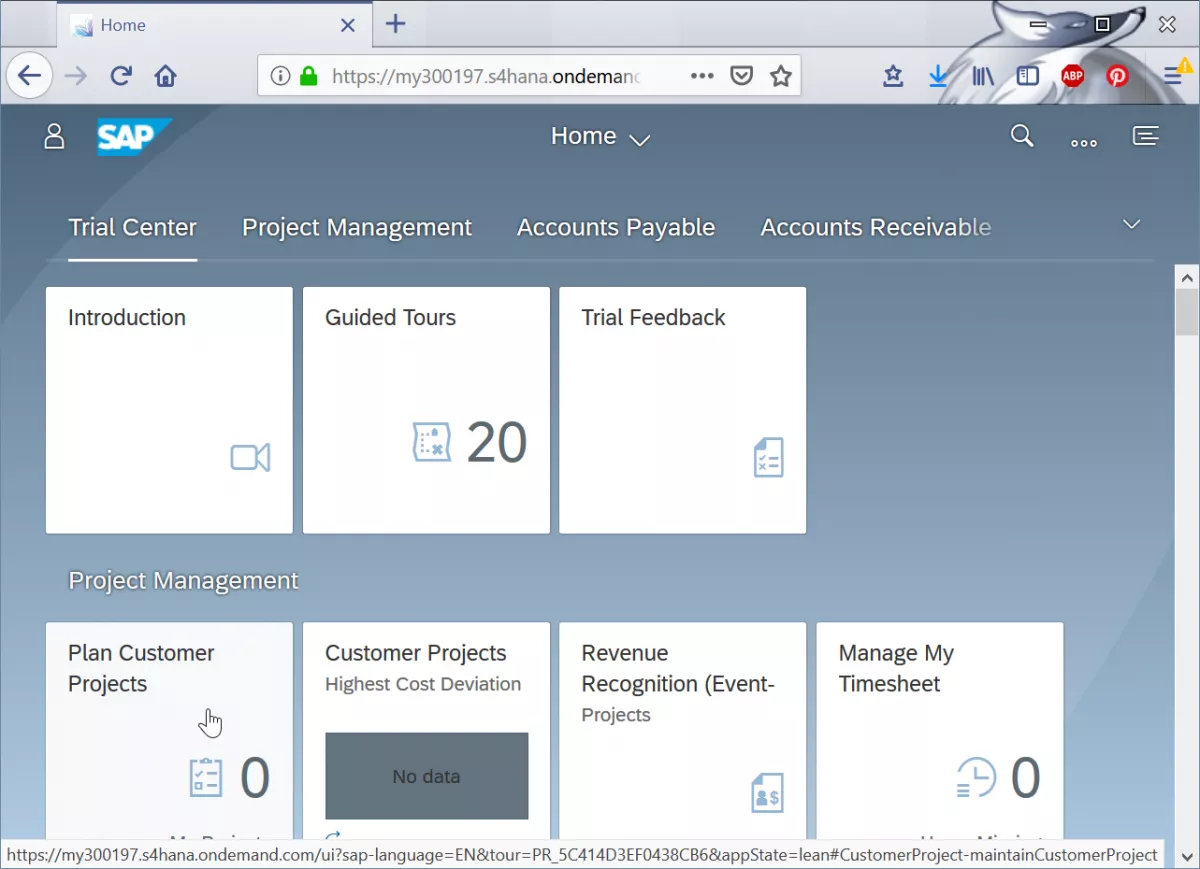1200x869 pixels.
Task: Click the clock icon on Manage My Timesheet tile
Action: (976, 777)
